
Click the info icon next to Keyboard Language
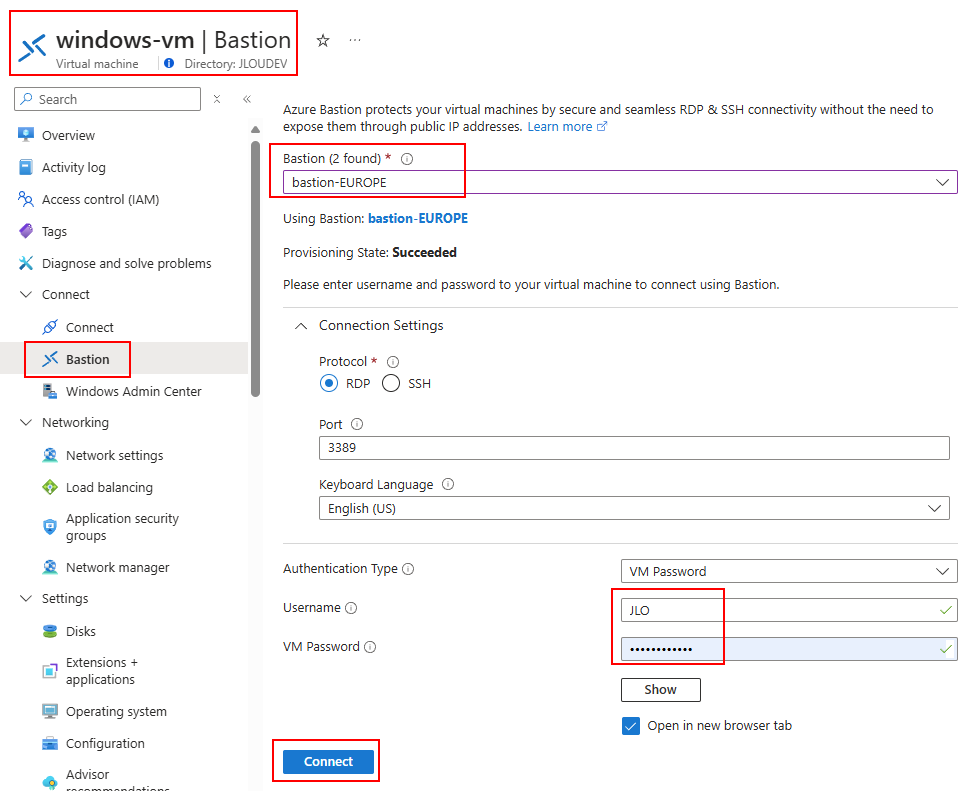[x=448, y=484]
